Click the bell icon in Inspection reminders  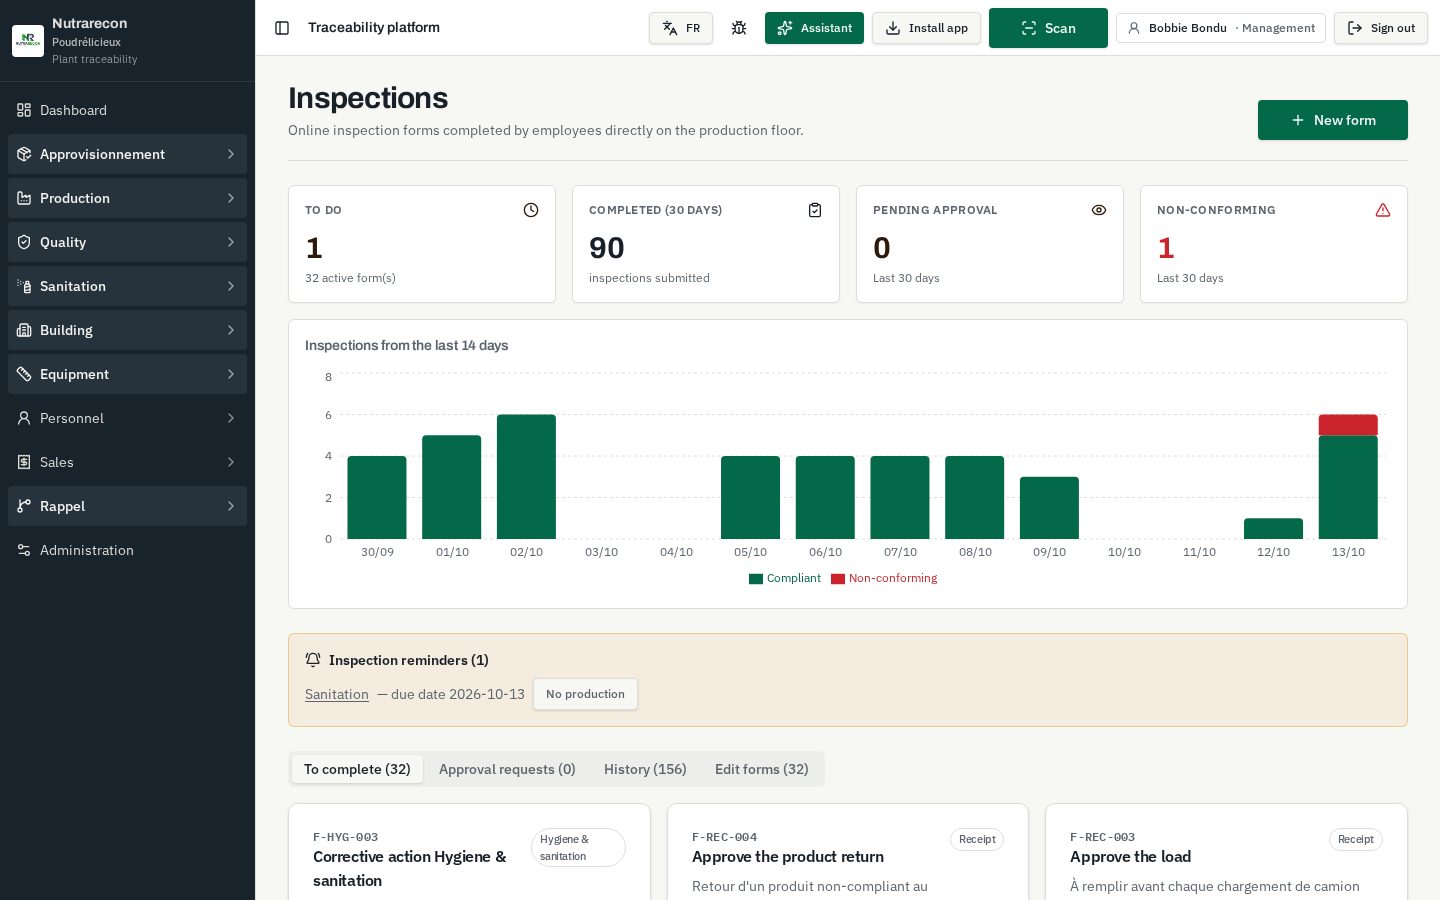pos(313,660)
